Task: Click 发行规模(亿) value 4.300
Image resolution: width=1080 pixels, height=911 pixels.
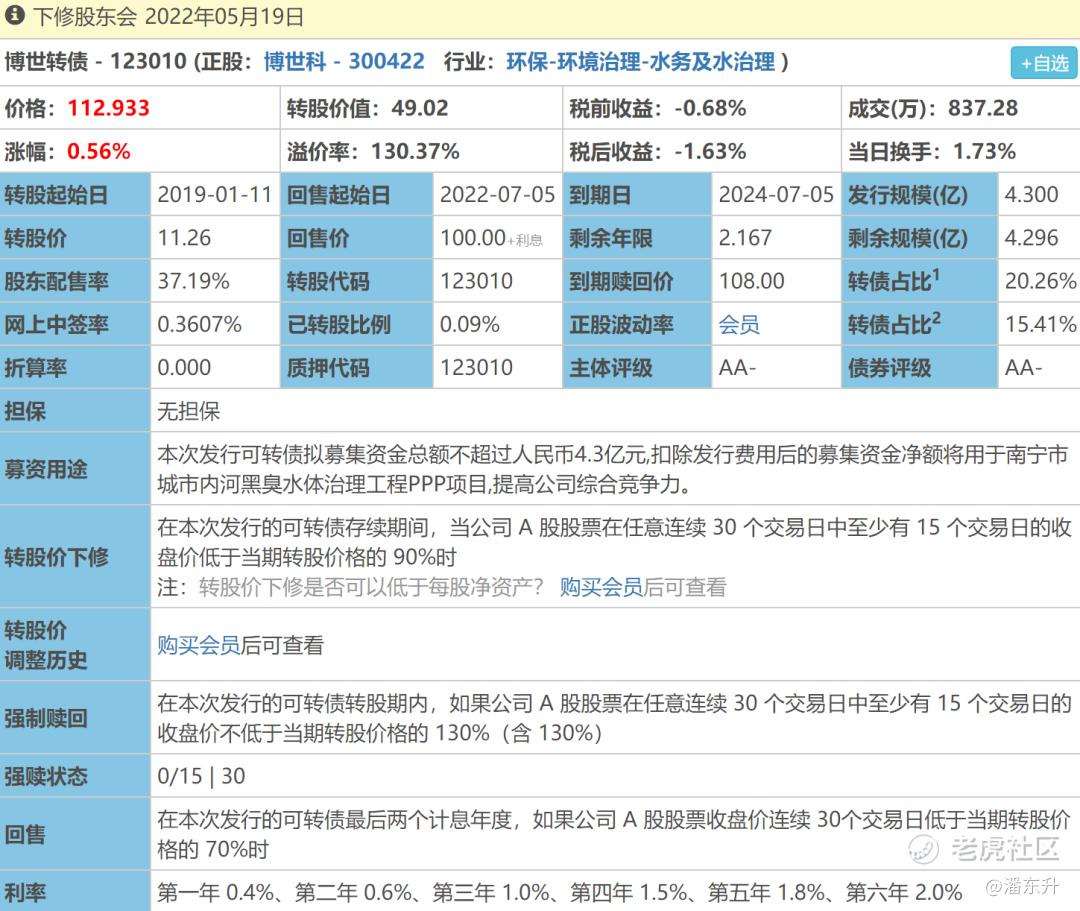Action: coord(1031,194)
